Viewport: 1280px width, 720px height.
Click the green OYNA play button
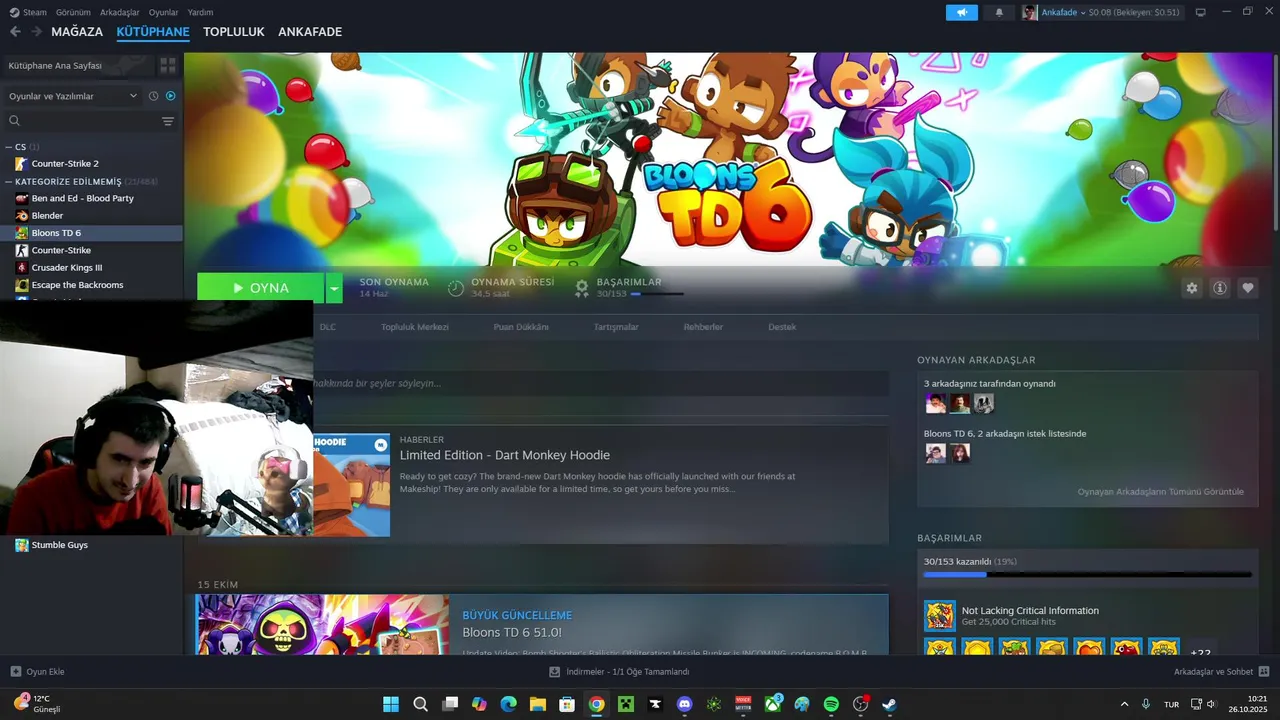coord(261,288)
